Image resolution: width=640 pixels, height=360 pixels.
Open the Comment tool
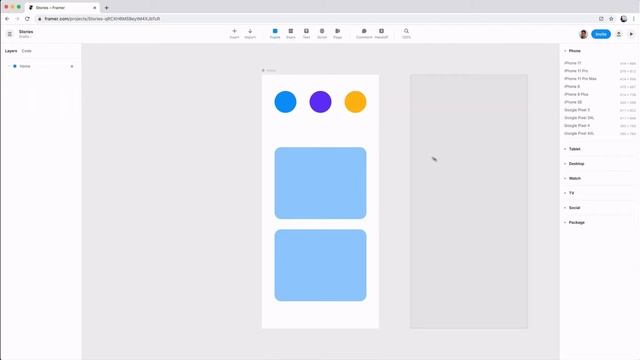364,33
